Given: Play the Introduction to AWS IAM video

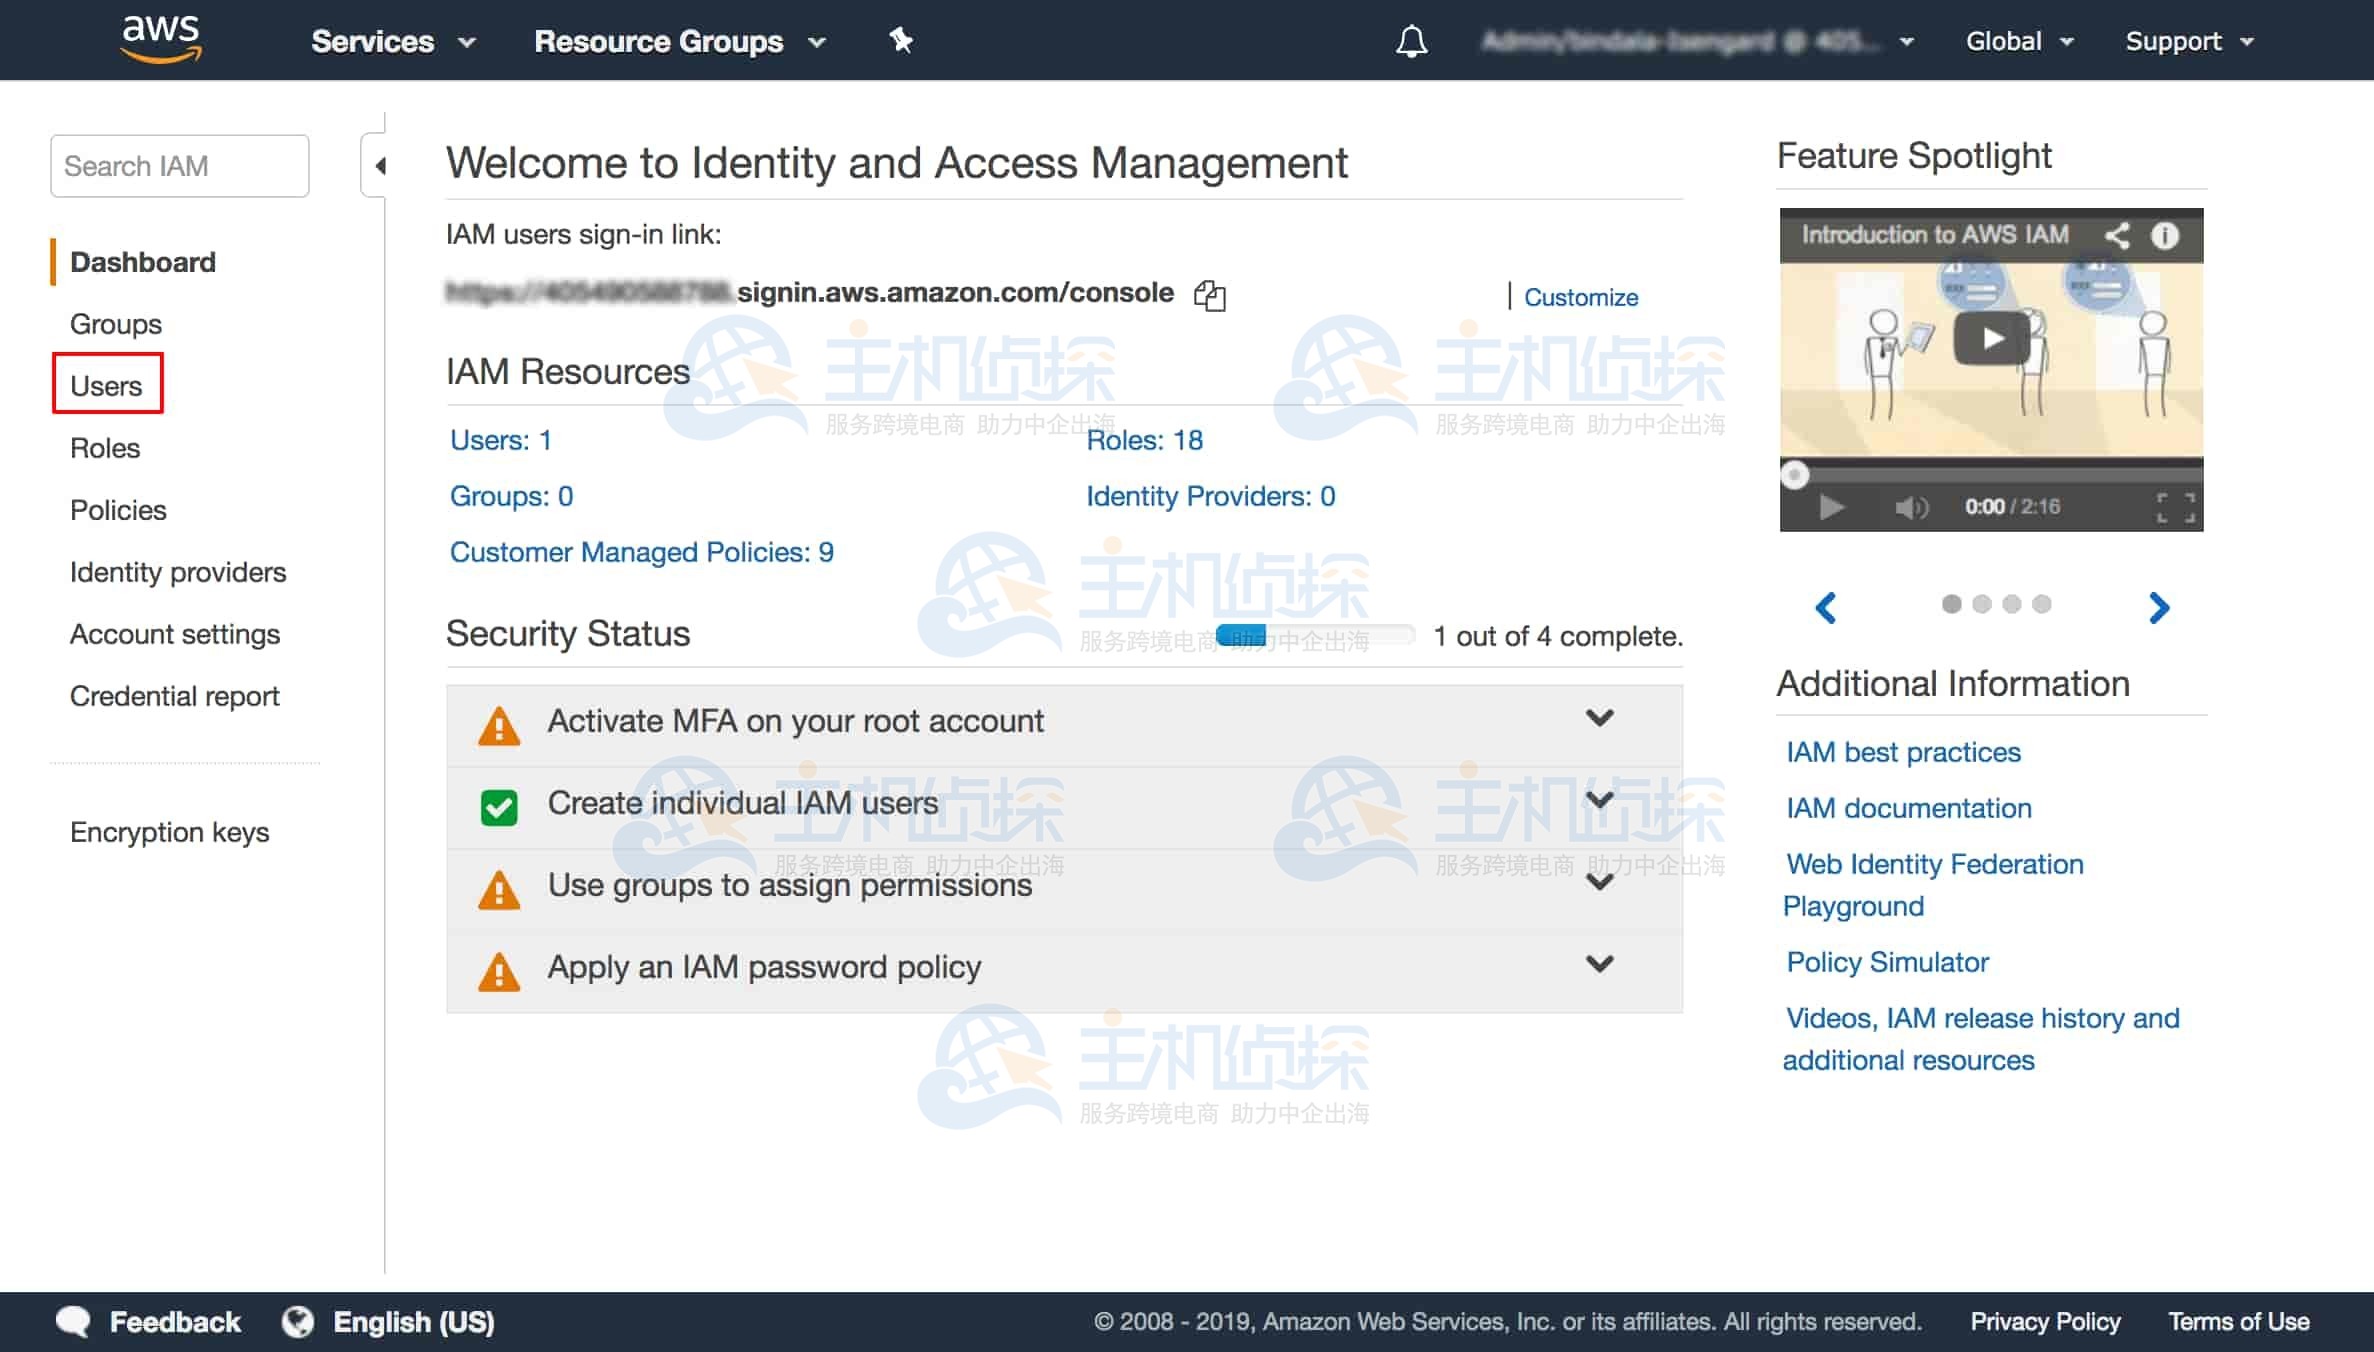Looking at the screenshot, I should pos(1991,339).
